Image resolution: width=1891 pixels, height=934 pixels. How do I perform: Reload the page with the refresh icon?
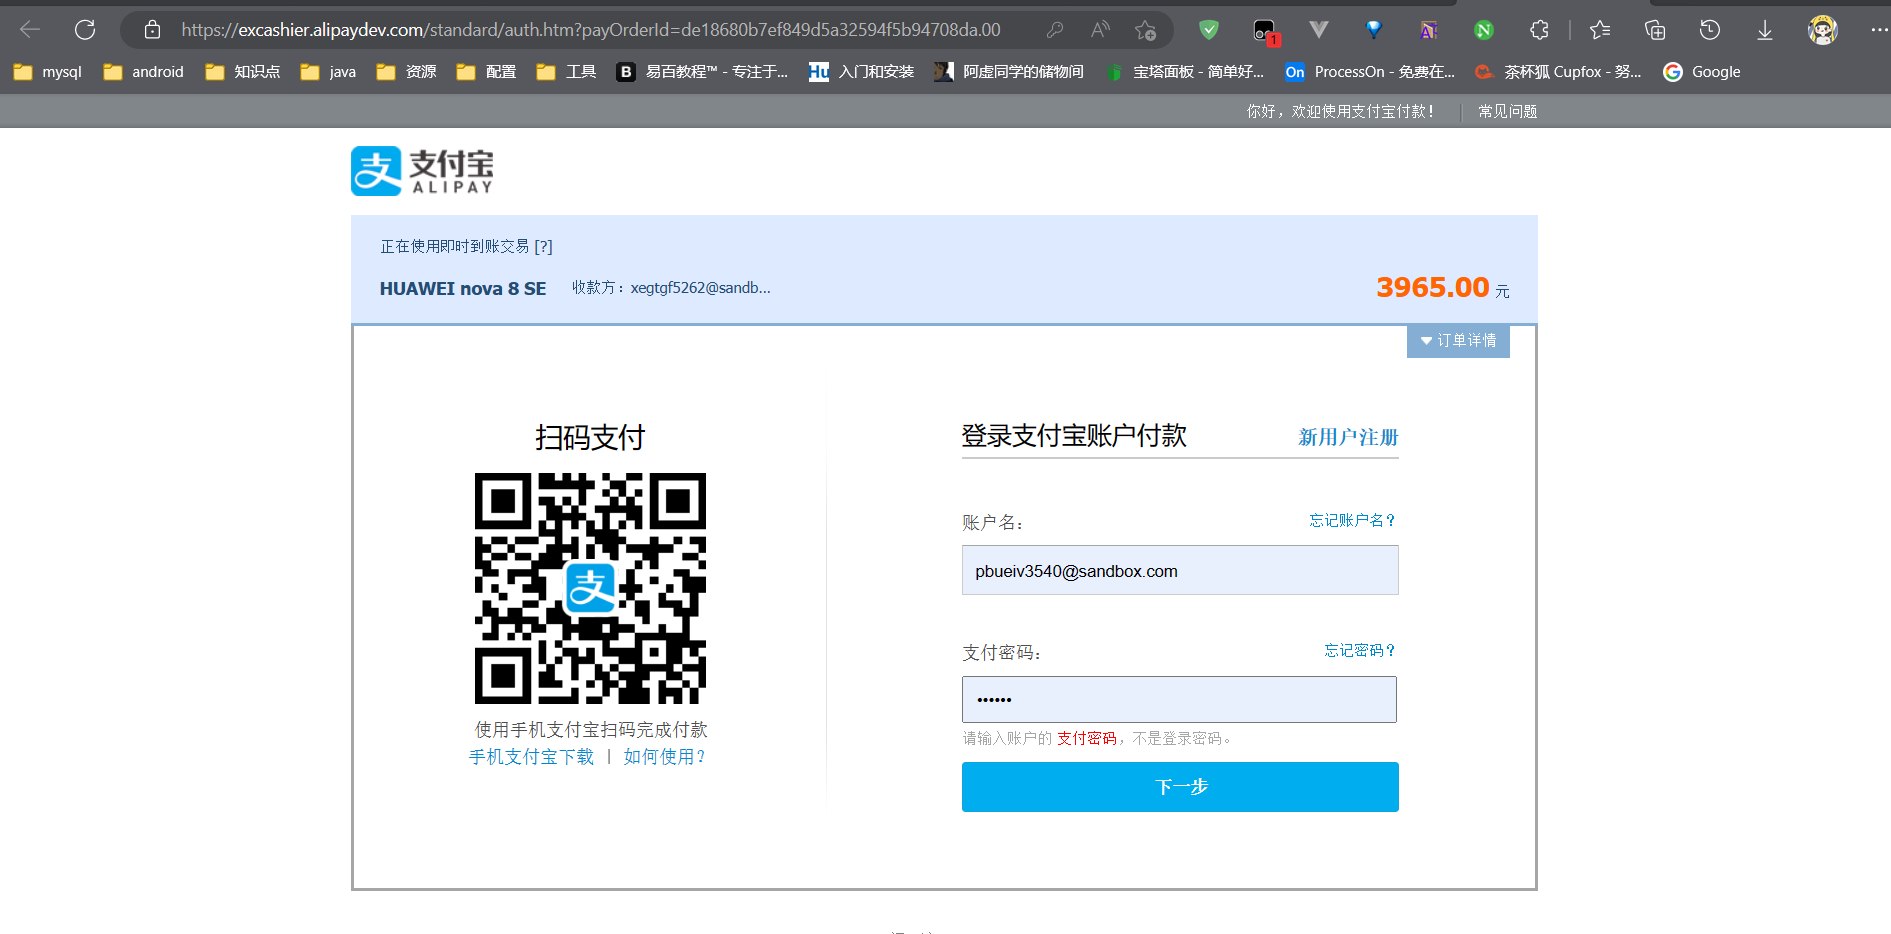85,30
